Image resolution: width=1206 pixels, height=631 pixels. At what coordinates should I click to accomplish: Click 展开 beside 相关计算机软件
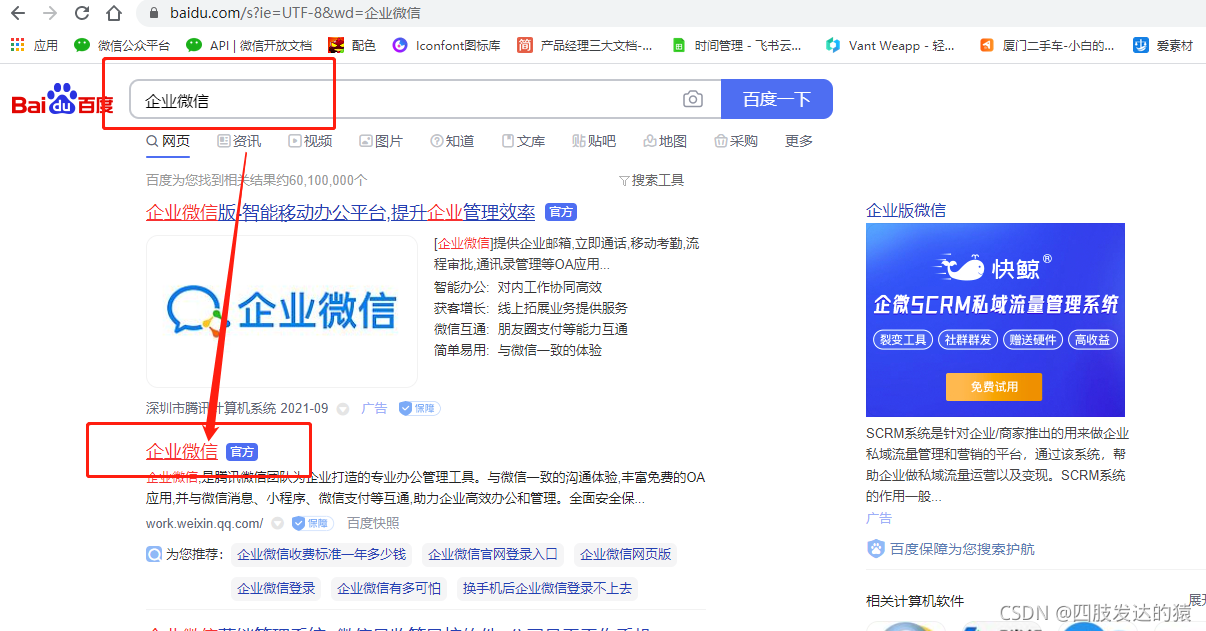[x=1196, y=600]
